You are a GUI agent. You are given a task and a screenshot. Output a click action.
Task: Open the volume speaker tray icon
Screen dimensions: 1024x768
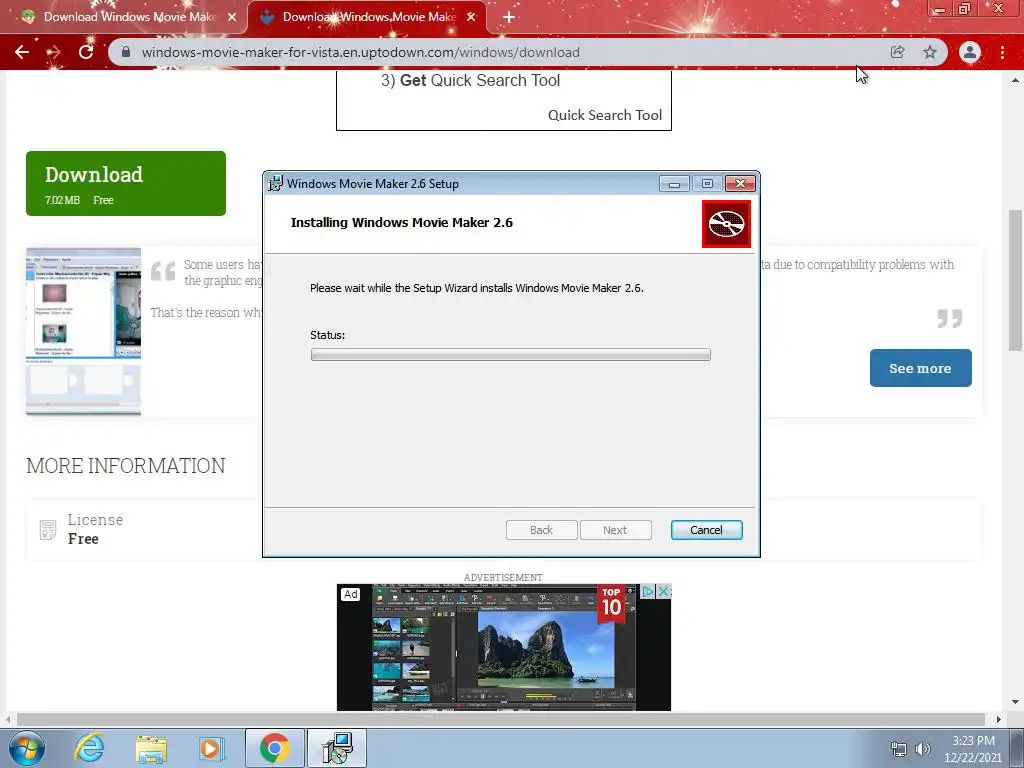click(923, 749)
